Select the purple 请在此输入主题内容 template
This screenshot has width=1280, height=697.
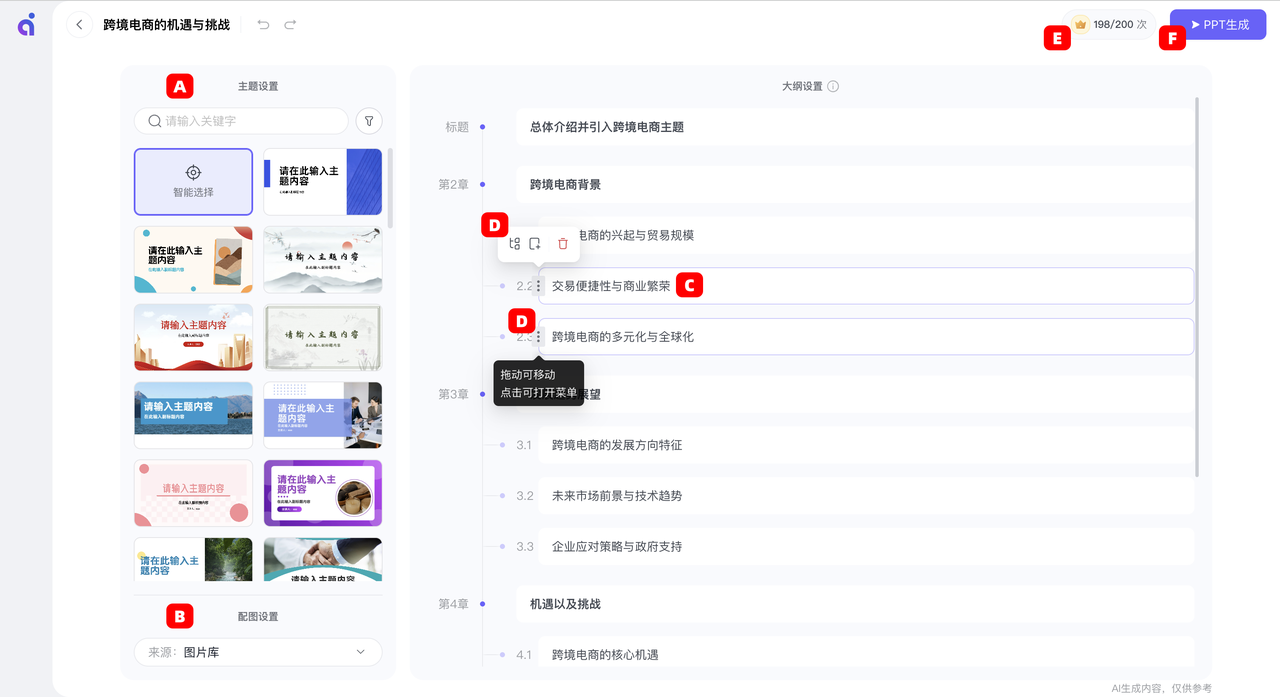point(322,493)
